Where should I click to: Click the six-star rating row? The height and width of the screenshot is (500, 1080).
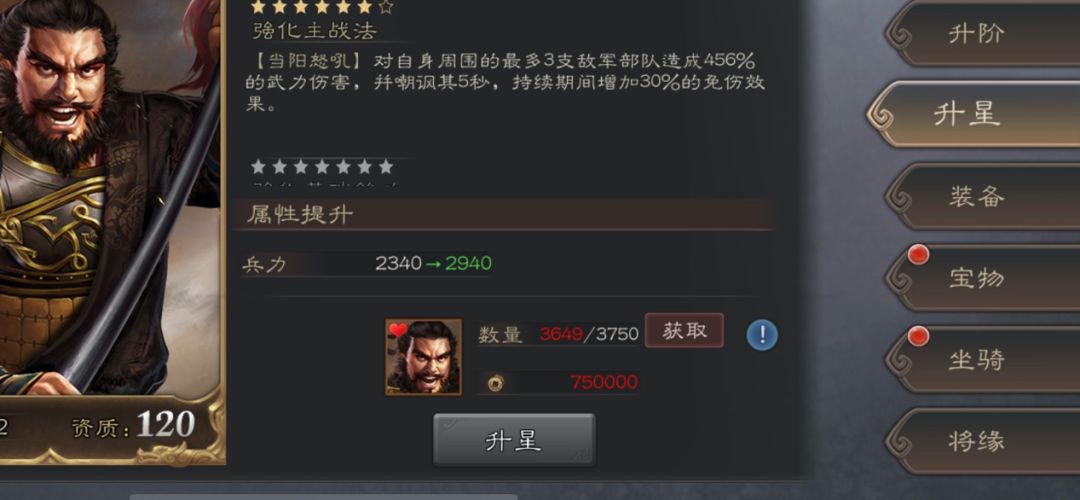(322, 8)
